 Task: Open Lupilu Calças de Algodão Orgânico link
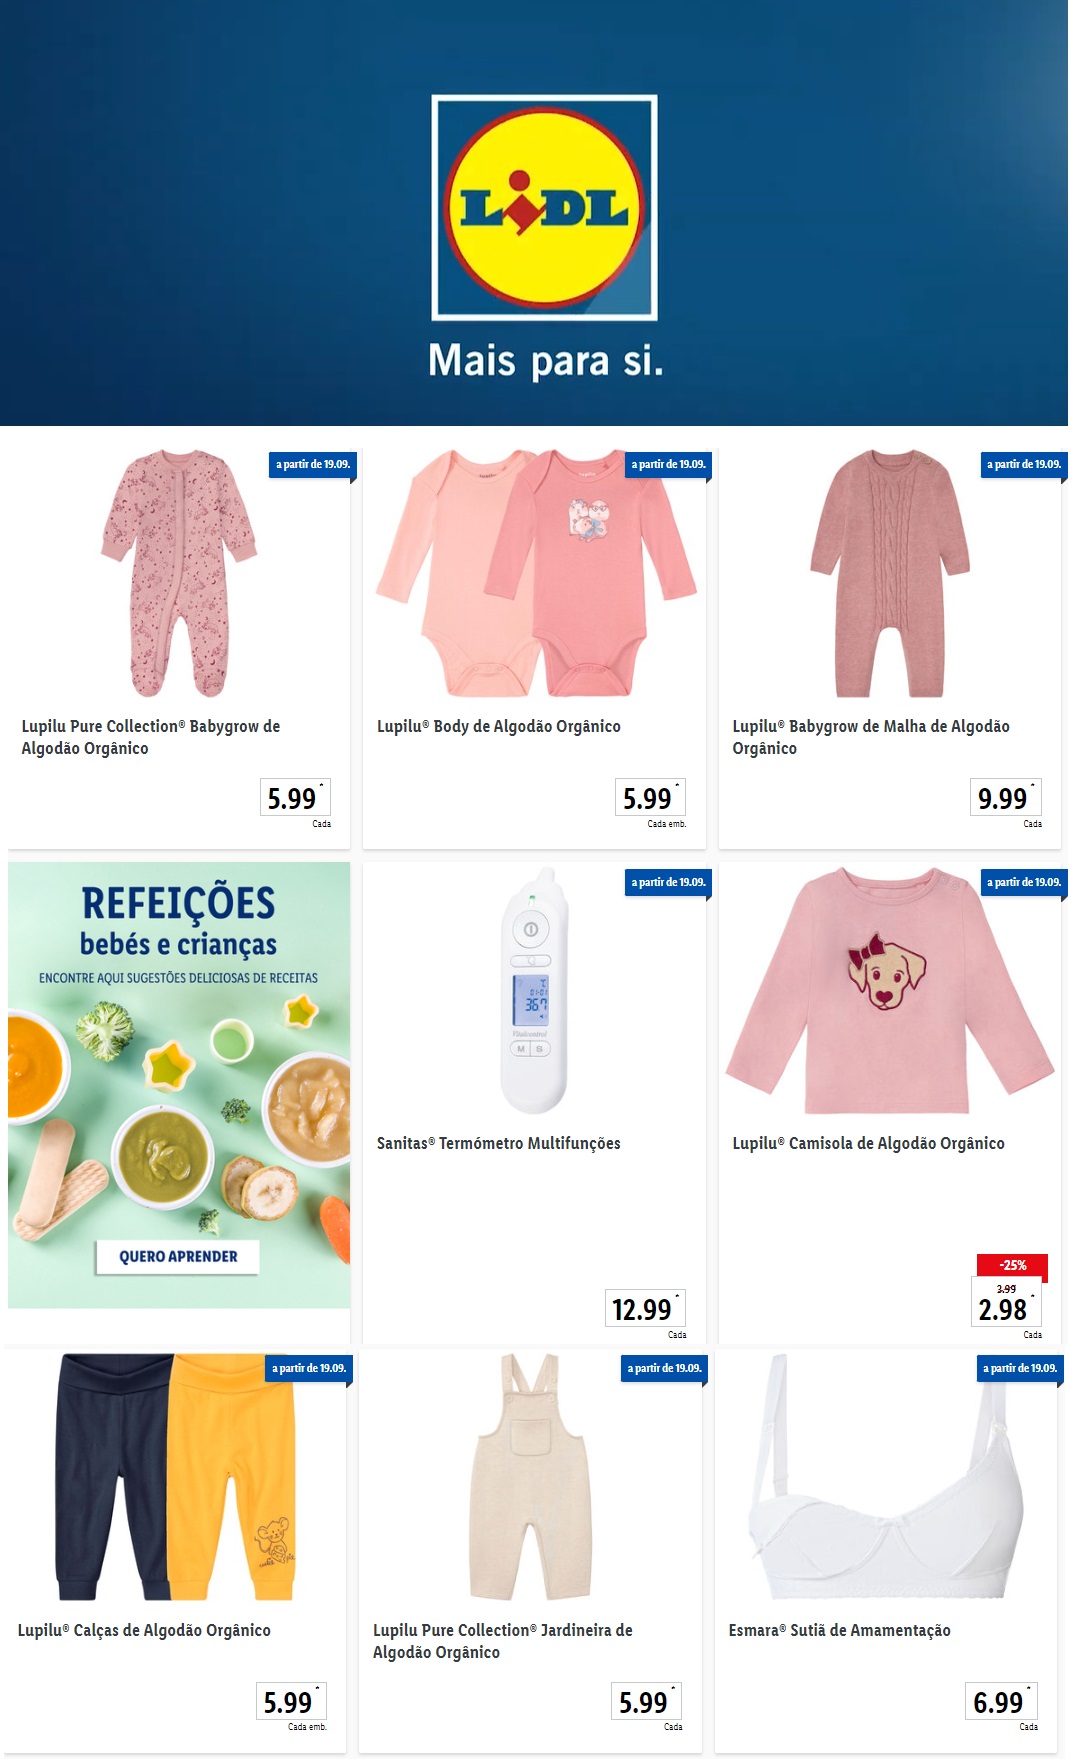144,1630
